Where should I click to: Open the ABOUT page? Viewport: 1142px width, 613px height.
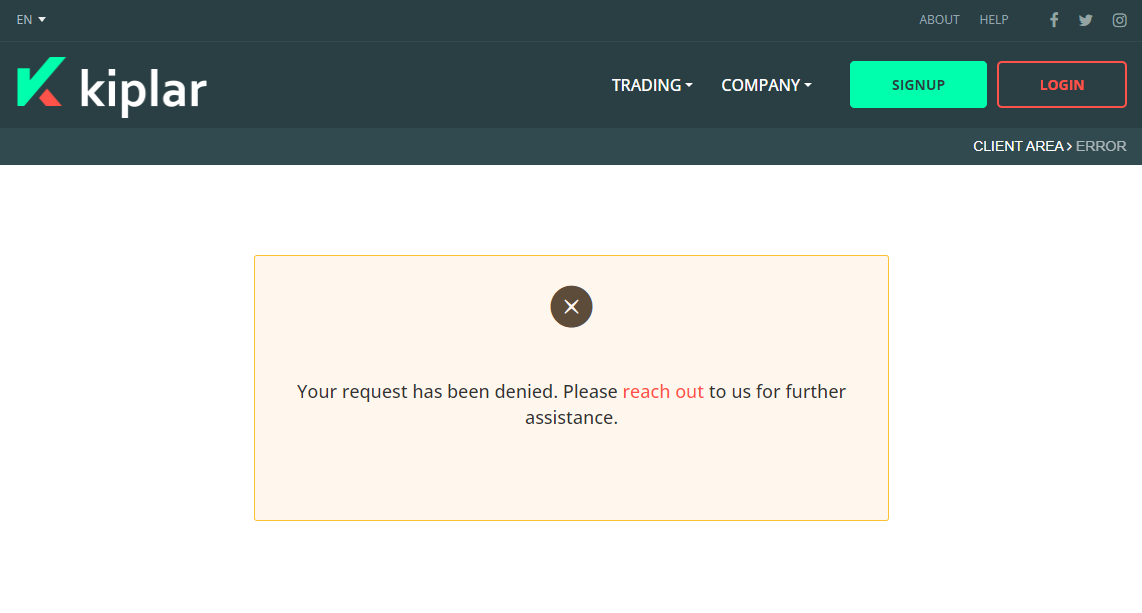pyautogui.click(x=939, y=20)
